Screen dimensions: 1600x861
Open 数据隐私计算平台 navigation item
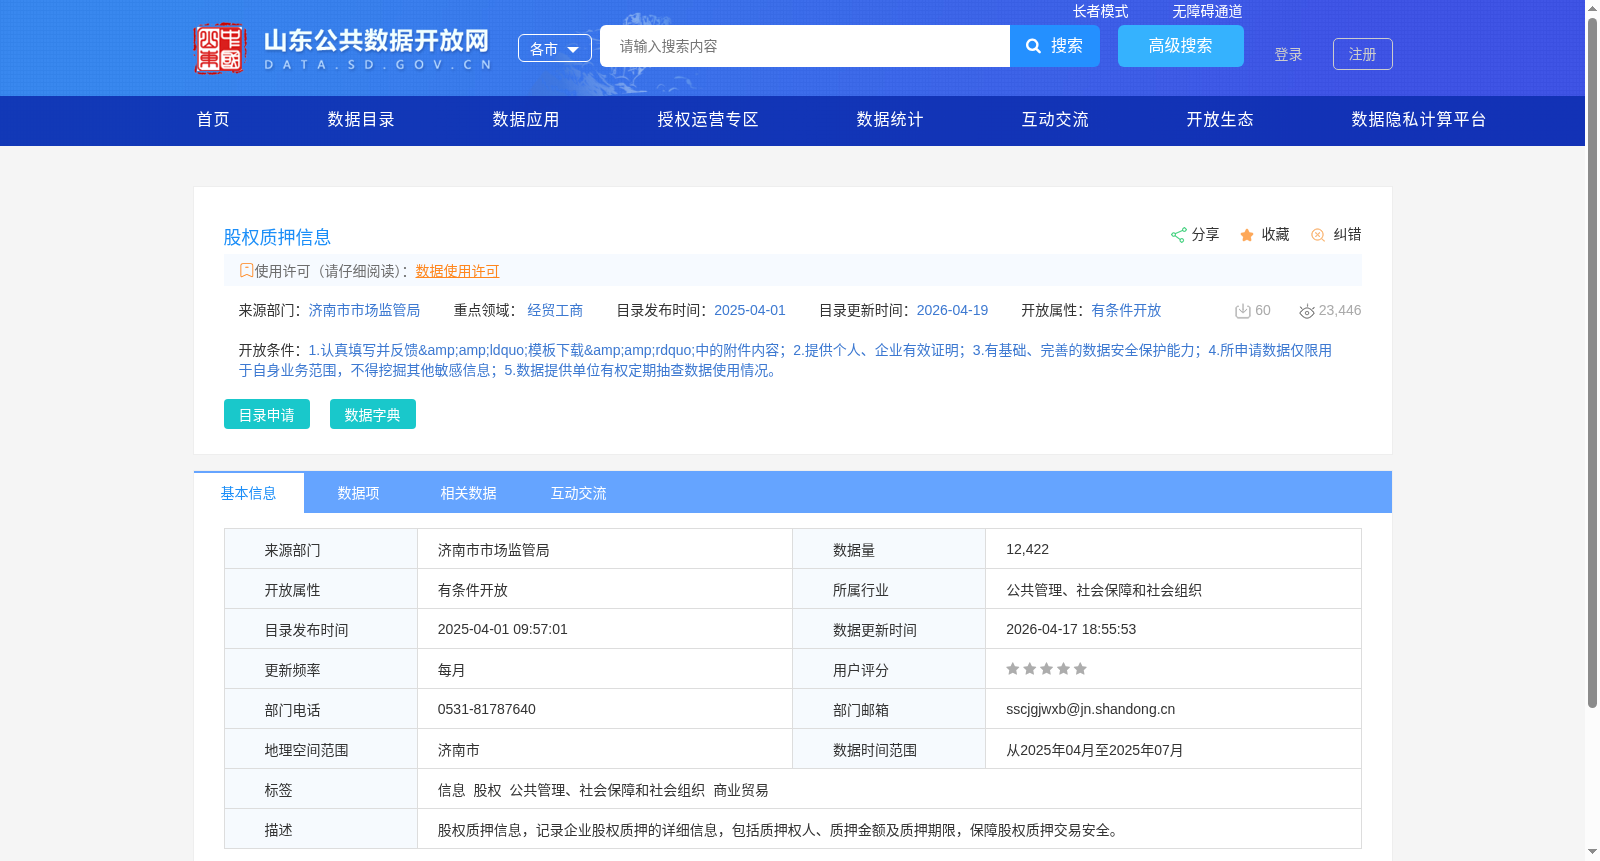click(x=1419, y=120)
